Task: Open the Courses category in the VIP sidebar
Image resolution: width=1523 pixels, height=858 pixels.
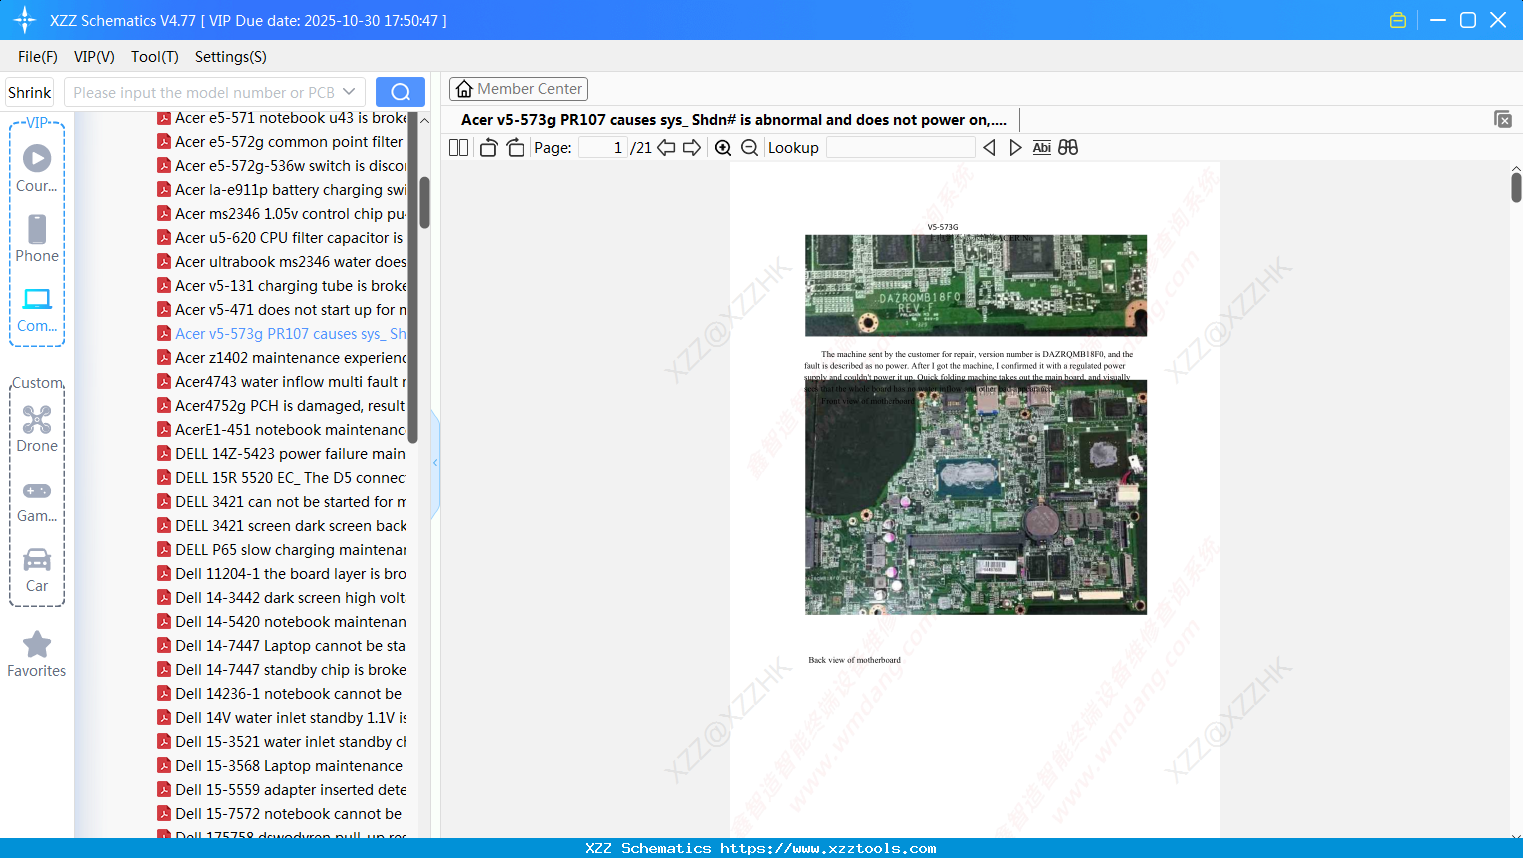Action: coord(37,168)
